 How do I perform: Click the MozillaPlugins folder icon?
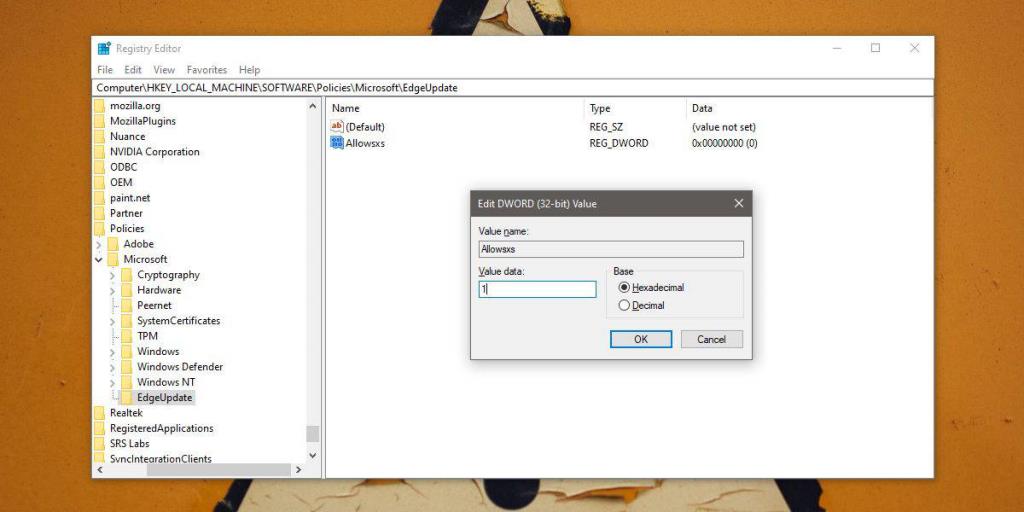pyautogui.click(x=99, y=121)
